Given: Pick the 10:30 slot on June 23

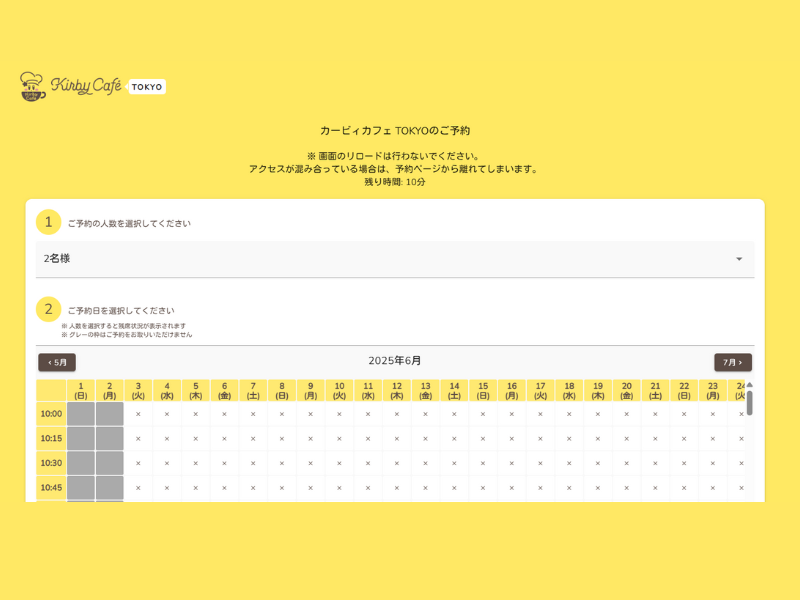Looking at the screenshot, I should 713,463.
